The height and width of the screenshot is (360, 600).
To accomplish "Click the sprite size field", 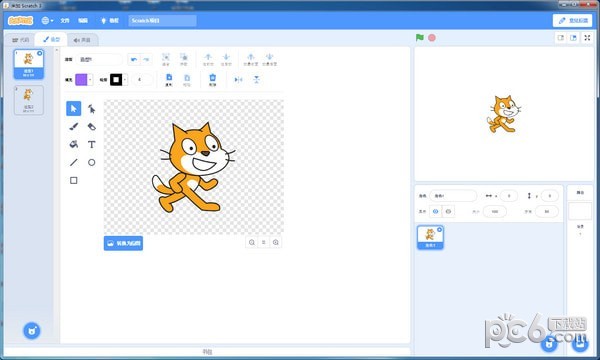I will pos(495,211).
